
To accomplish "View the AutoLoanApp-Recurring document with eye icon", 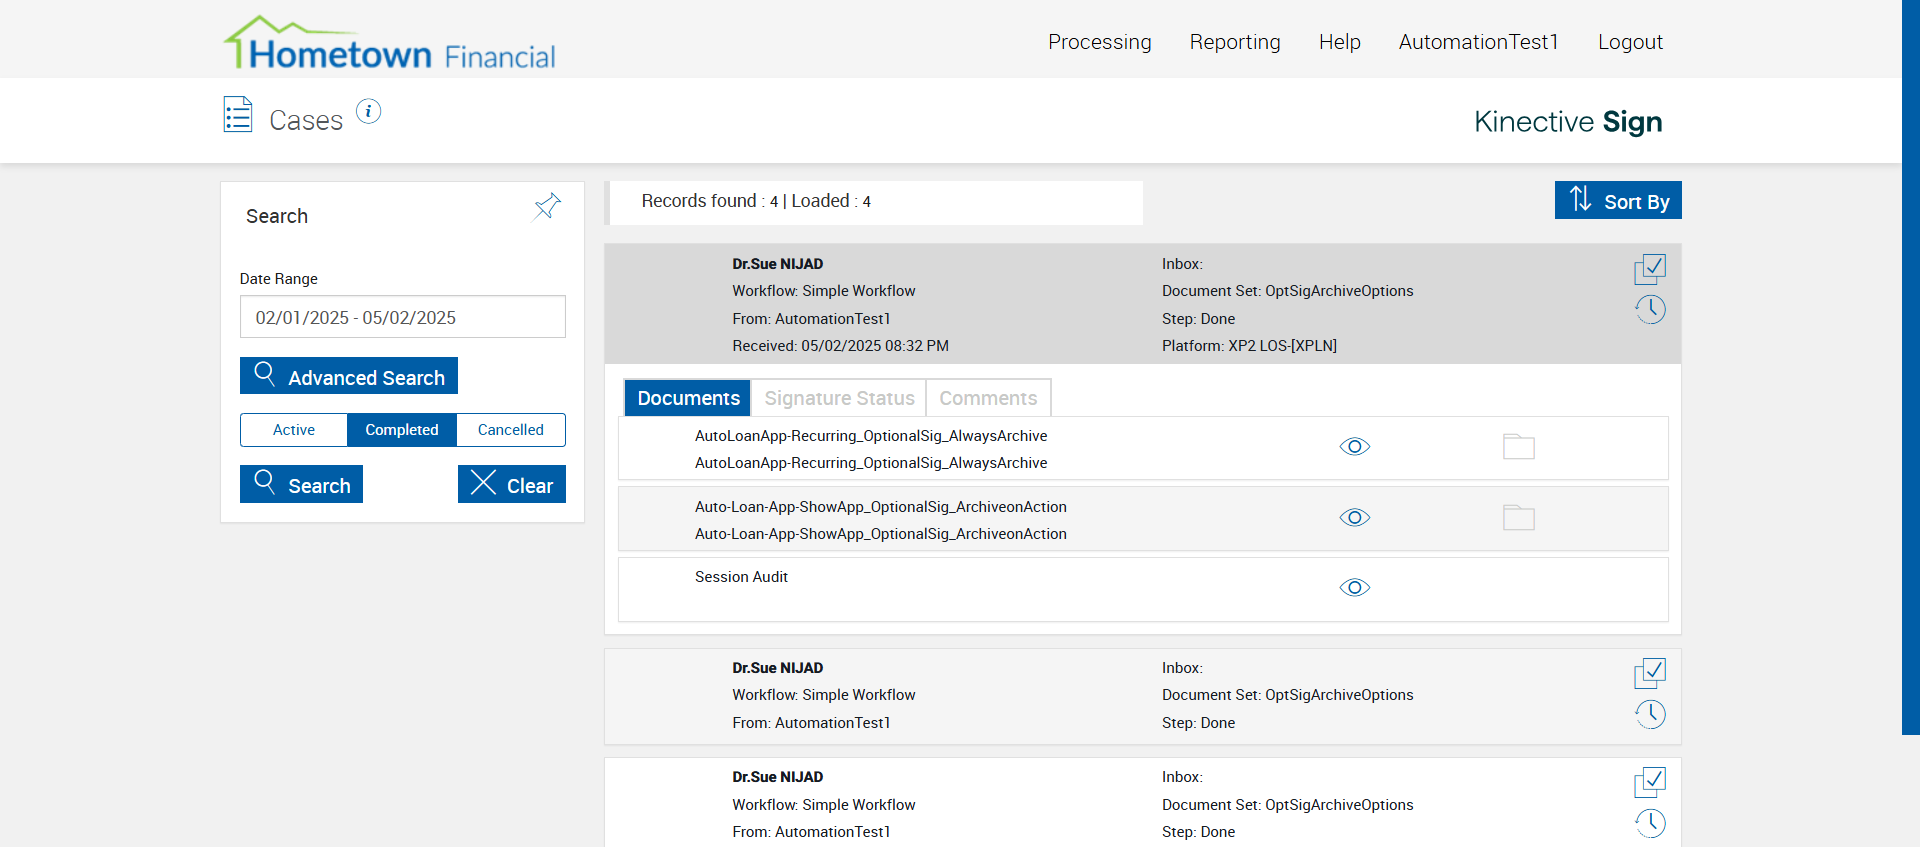I will click(x=1354, y=447).
